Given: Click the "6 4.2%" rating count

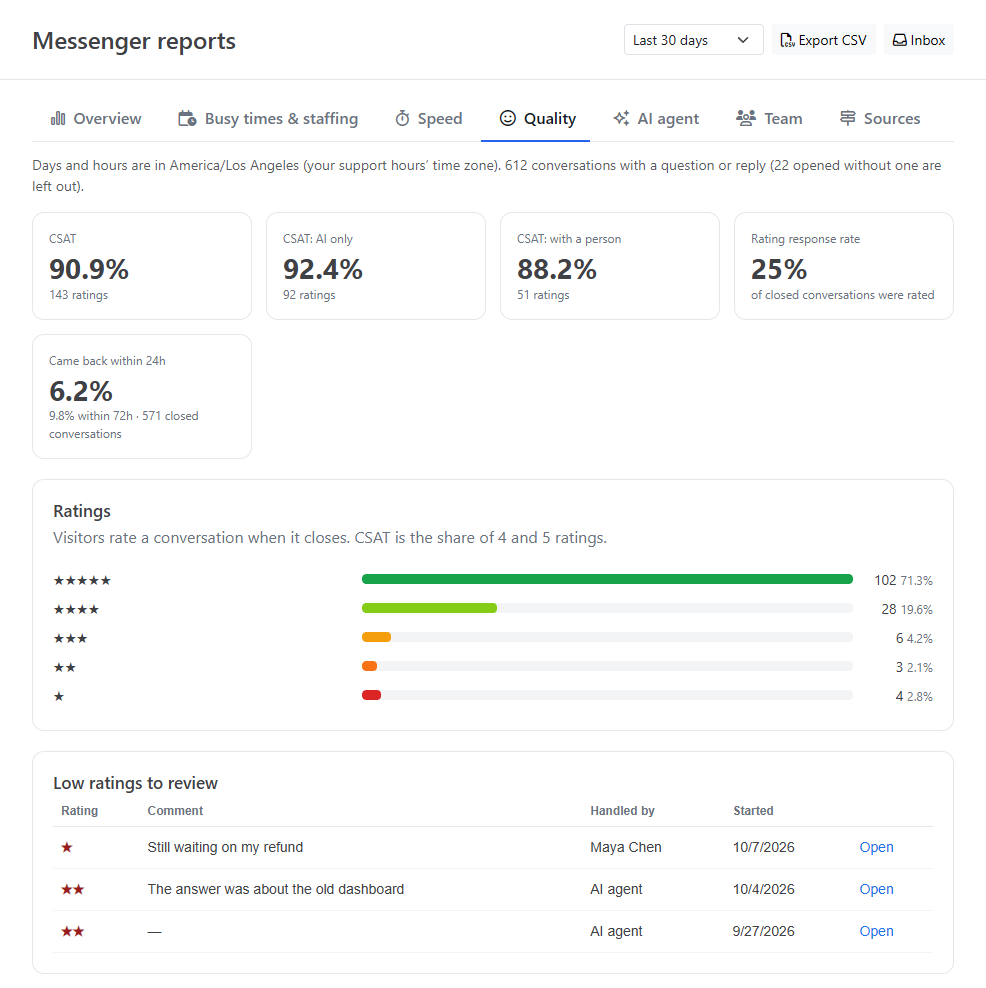Looking at the screenshot, I should (914, 638).
